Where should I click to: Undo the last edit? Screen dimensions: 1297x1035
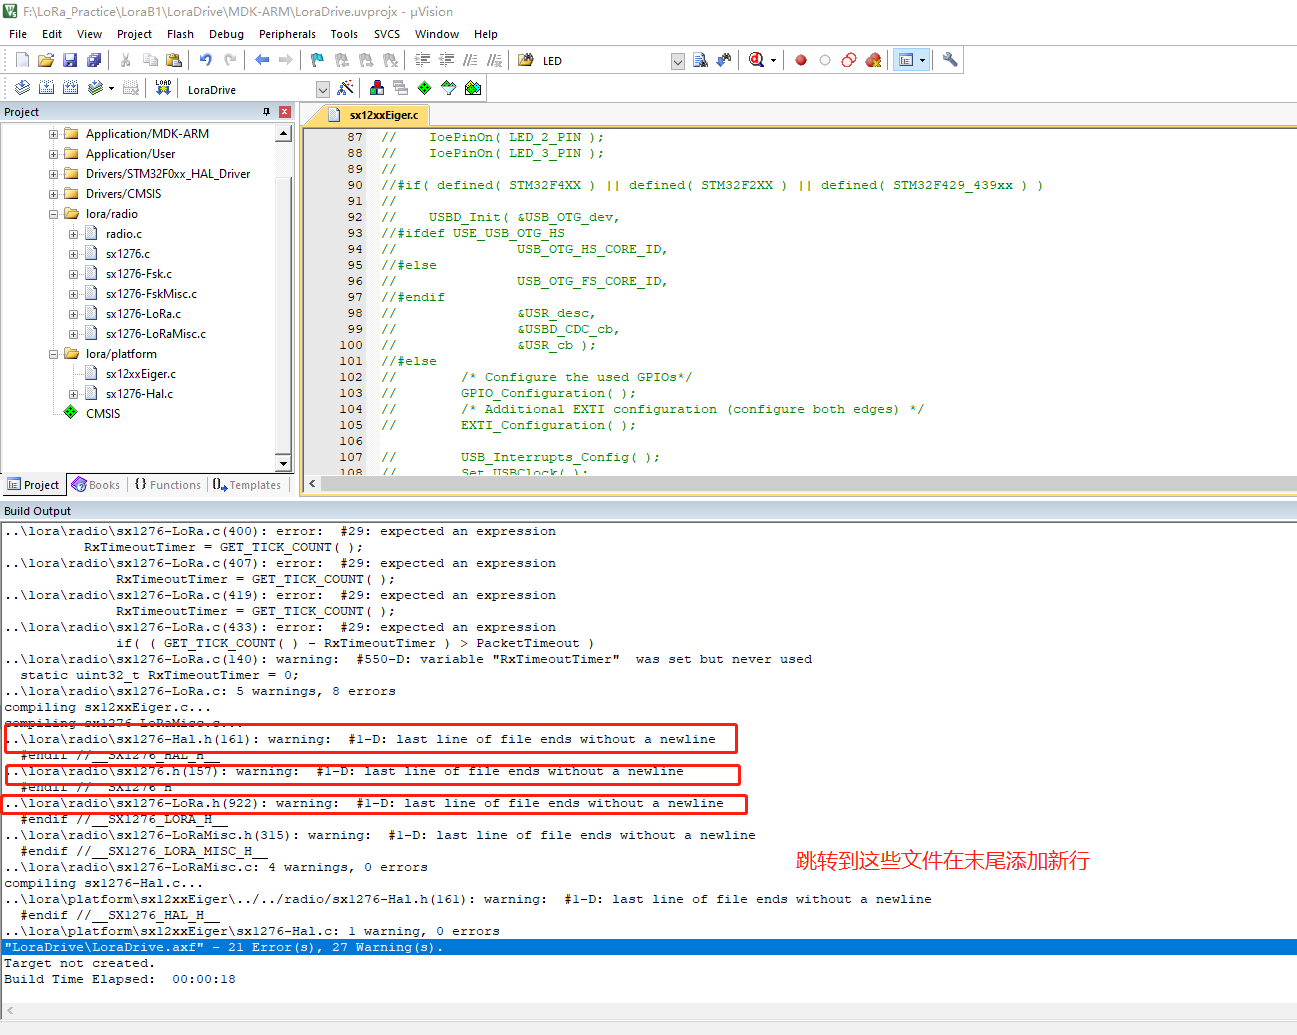coord(206,60)
